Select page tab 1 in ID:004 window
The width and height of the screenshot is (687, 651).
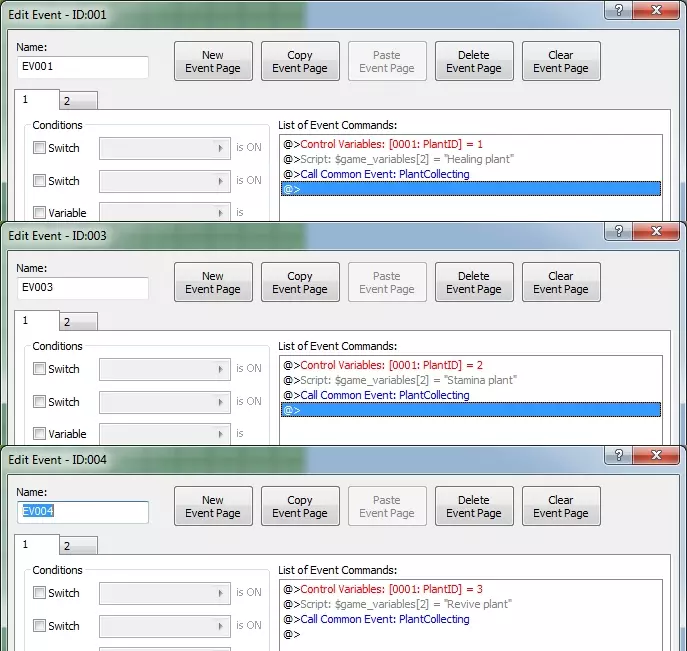click(37, 545)
